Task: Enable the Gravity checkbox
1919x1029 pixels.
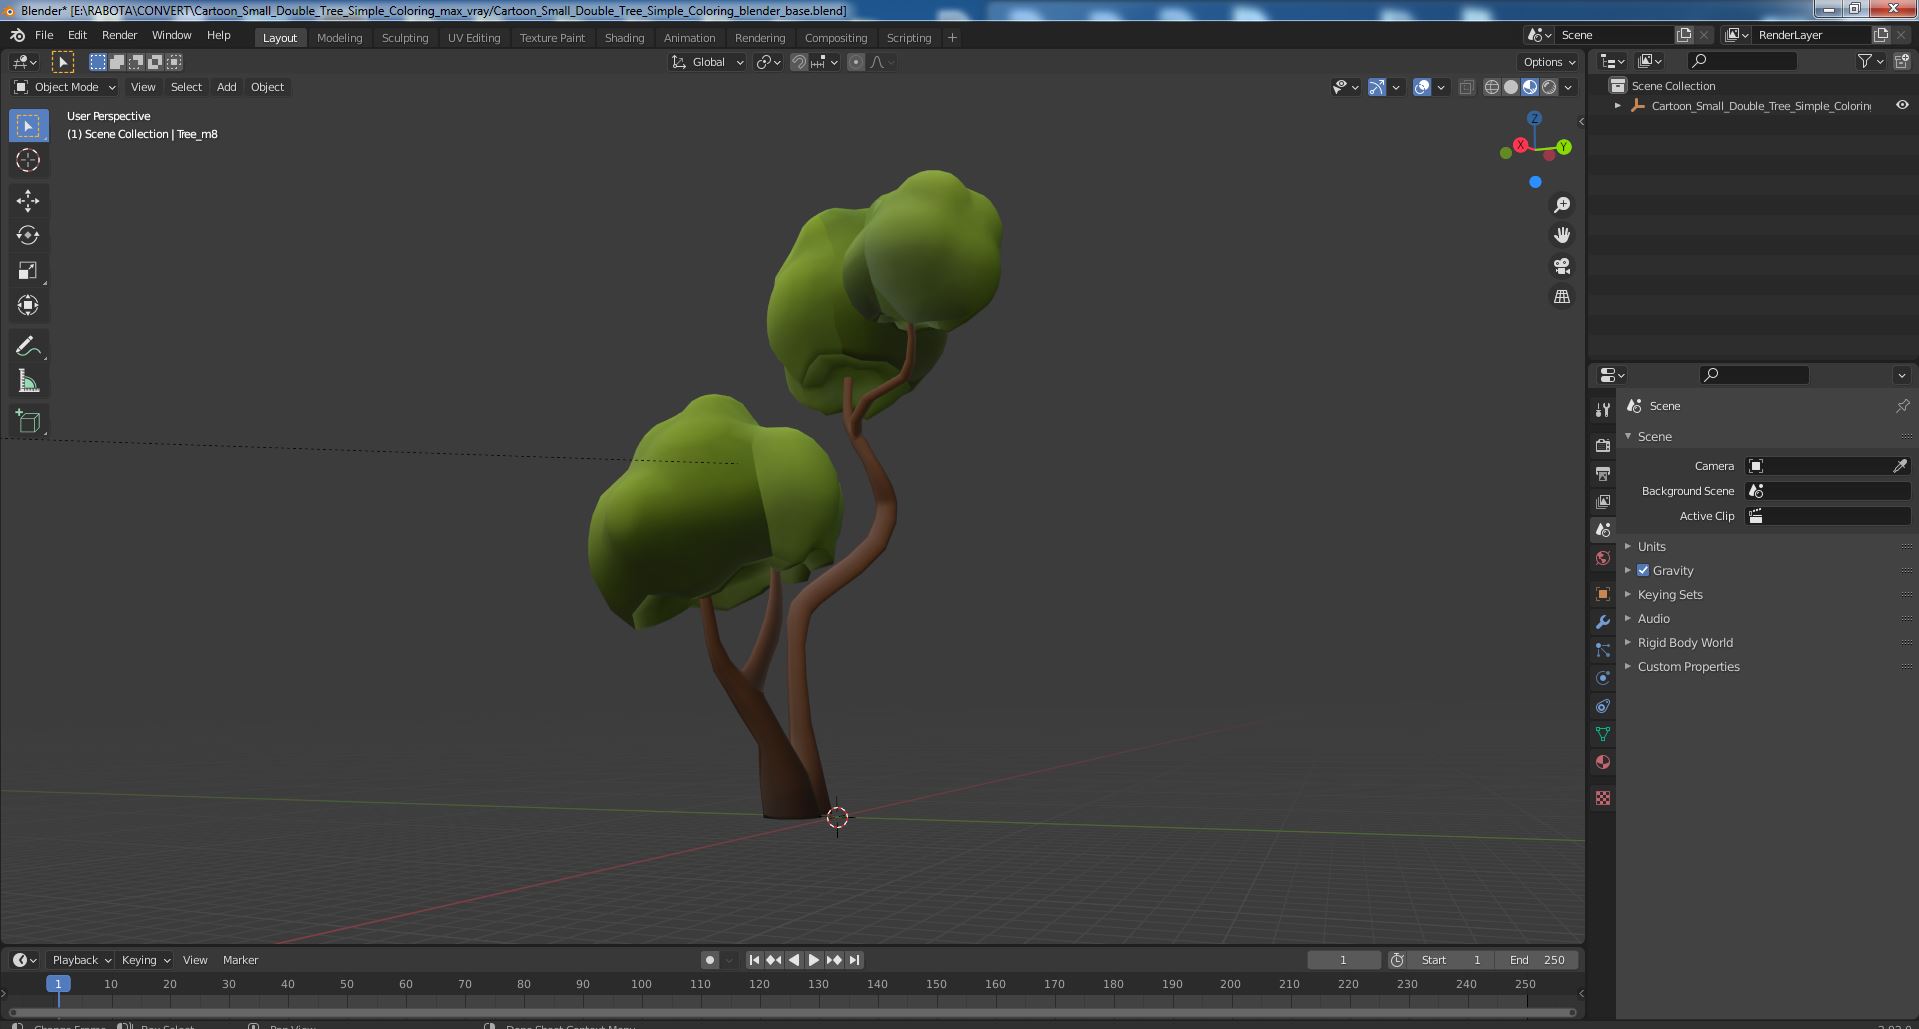Action: (1643, 570)
